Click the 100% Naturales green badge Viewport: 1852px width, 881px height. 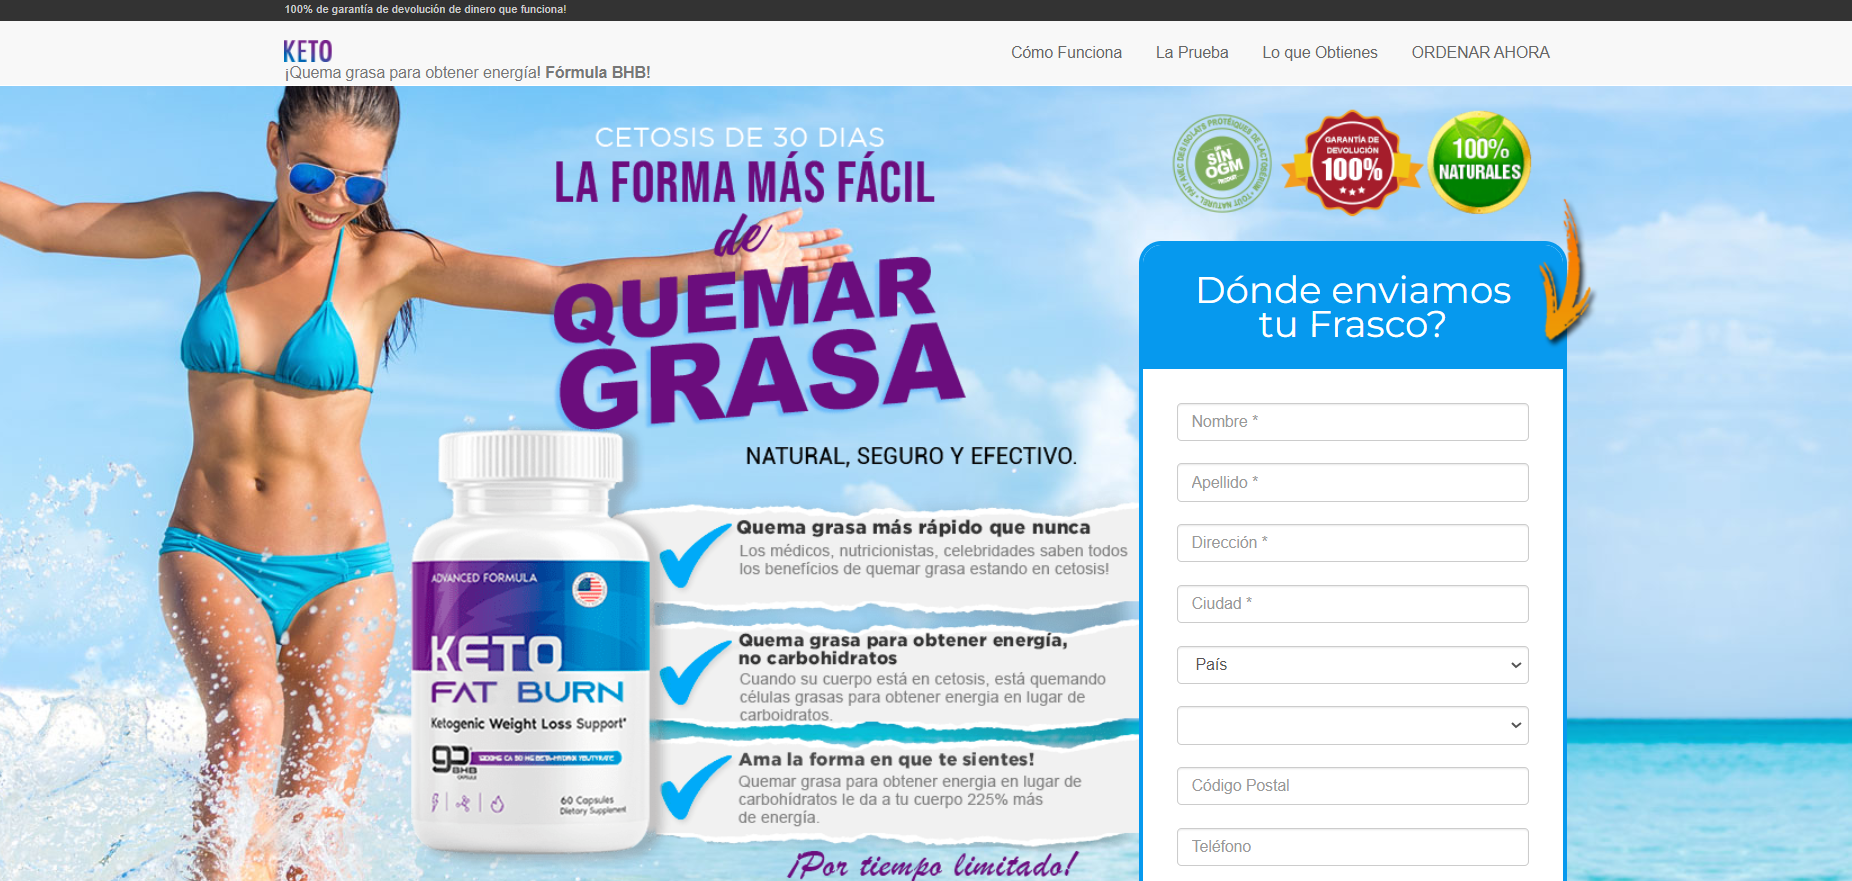[1479, 162]
